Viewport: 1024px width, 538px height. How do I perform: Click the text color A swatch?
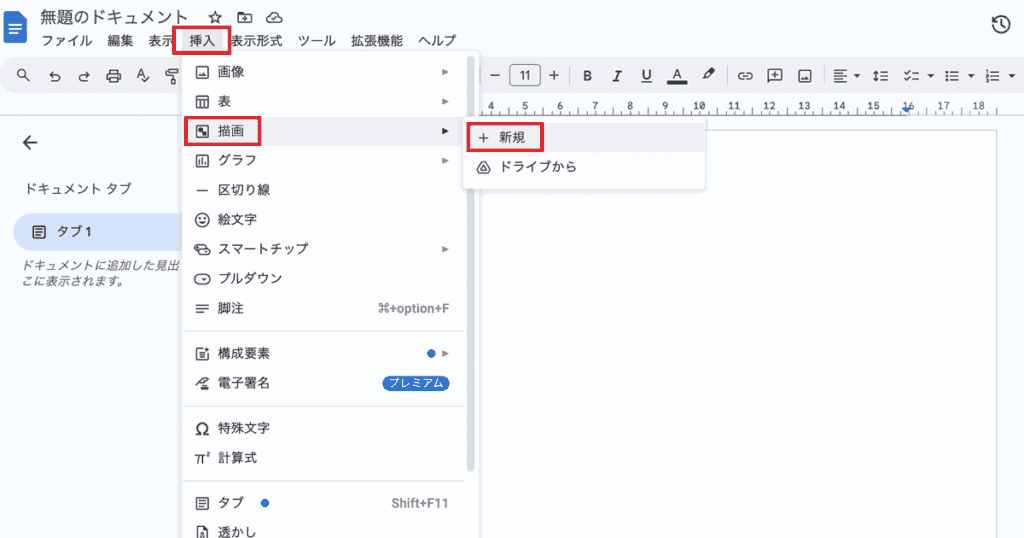[x=676, y=75]
